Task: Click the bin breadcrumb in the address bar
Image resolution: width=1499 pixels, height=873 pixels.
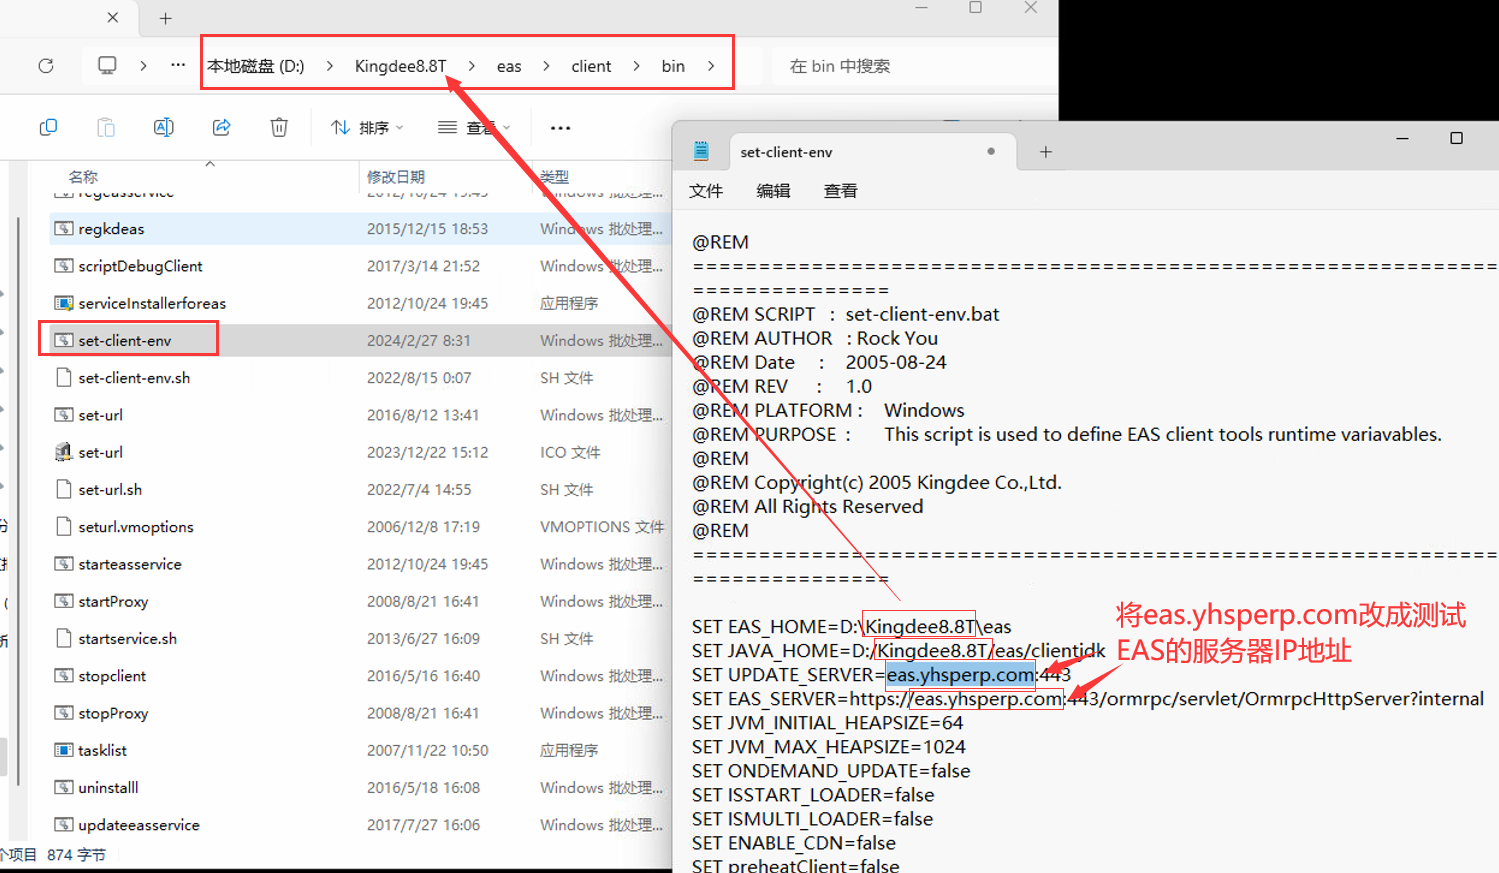Action: [673, 65]
